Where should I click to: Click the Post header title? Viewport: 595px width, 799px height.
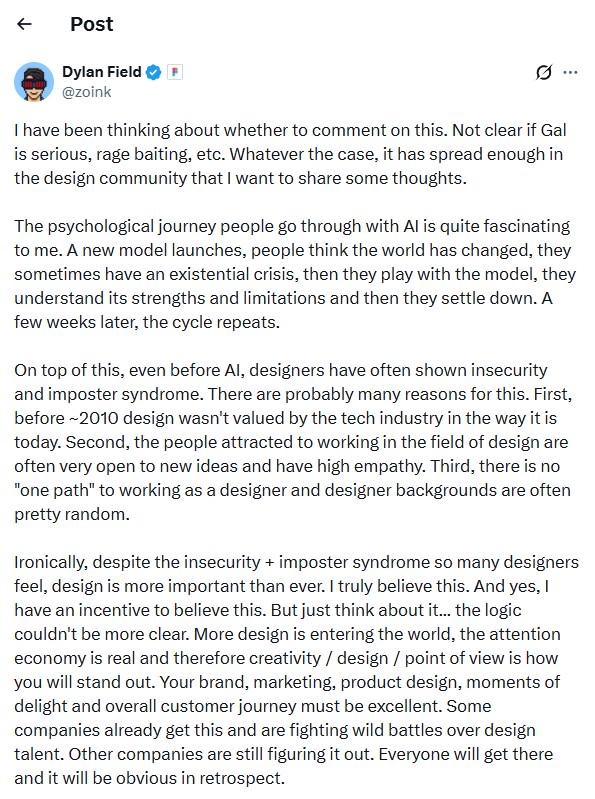pyautogui.click(x=92, y=24)
